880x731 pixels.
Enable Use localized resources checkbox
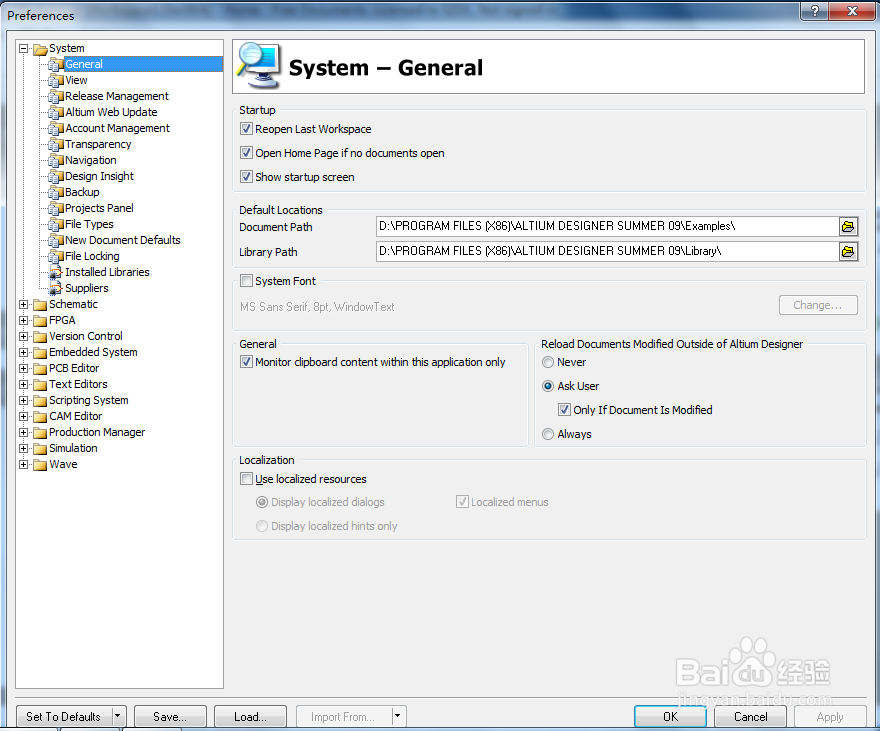(246, 479)
